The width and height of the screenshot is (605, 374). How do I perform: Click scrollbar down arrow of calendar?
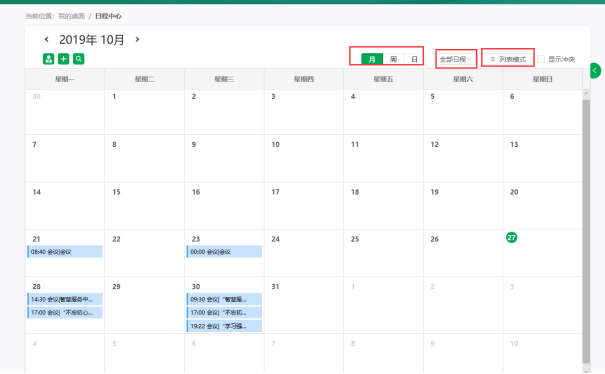coord(586,371)
